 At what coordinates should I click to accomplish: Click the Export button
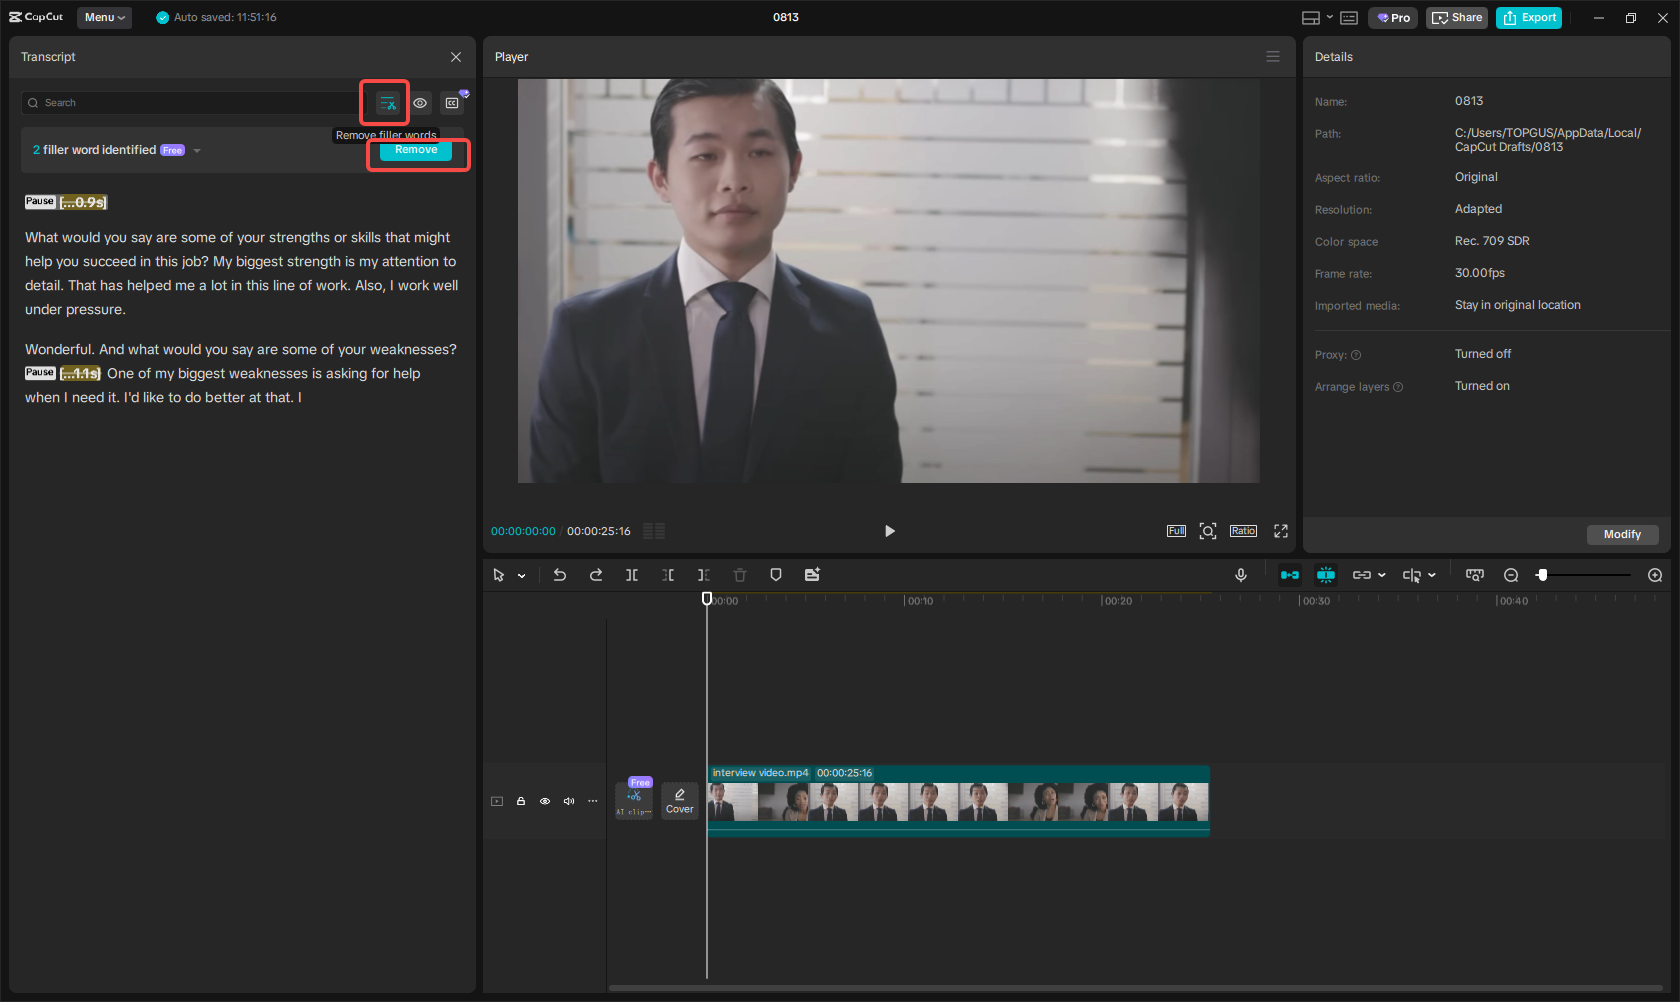click(x=1528, y=17)
